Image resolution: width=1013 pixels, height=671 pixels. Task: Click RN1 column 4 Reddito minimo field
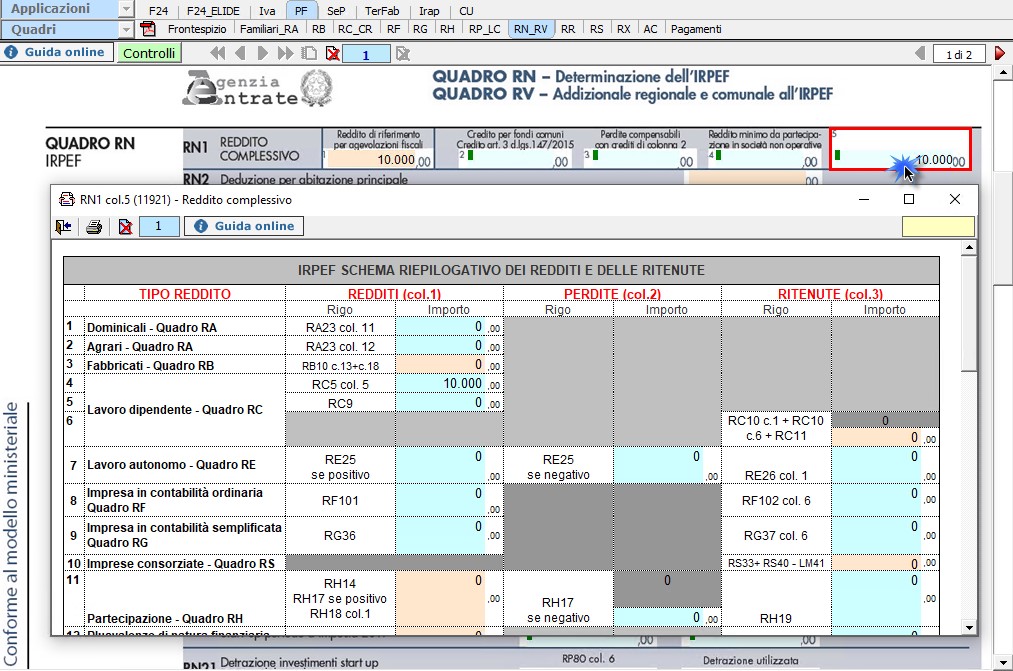[x=764, y=160]
